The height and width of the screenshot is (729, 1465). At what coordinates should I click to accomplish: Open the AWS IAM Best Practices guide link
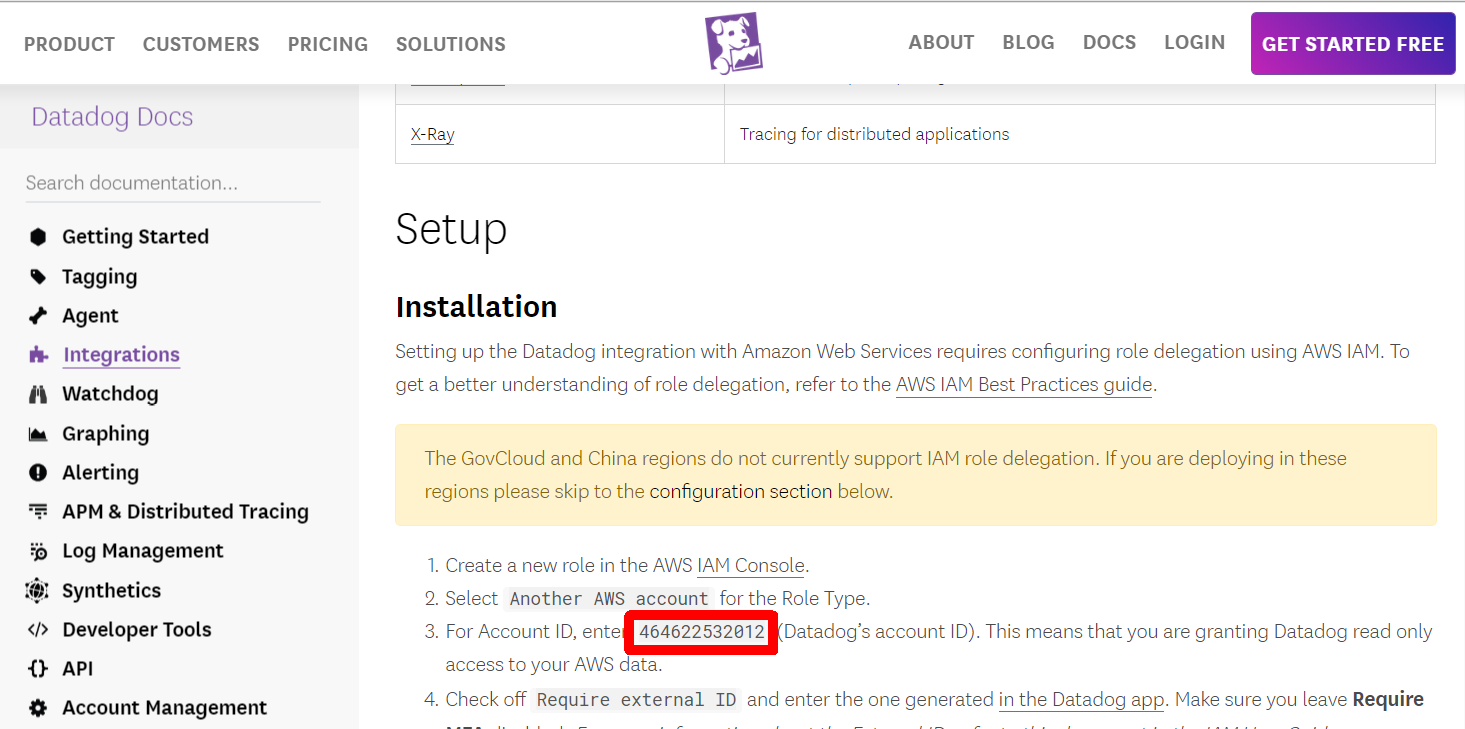pyautogui.click(x=1024, y=385)
